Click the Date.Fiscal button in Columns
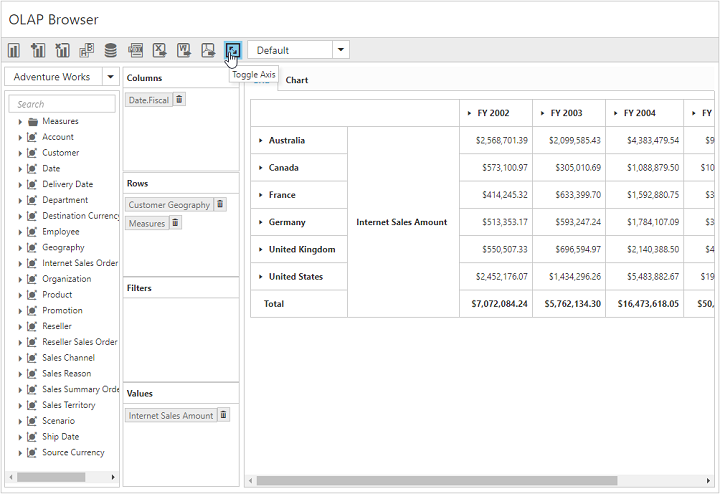Image resolution: width=720 pixels, height=494 pixels. [148, 99]
